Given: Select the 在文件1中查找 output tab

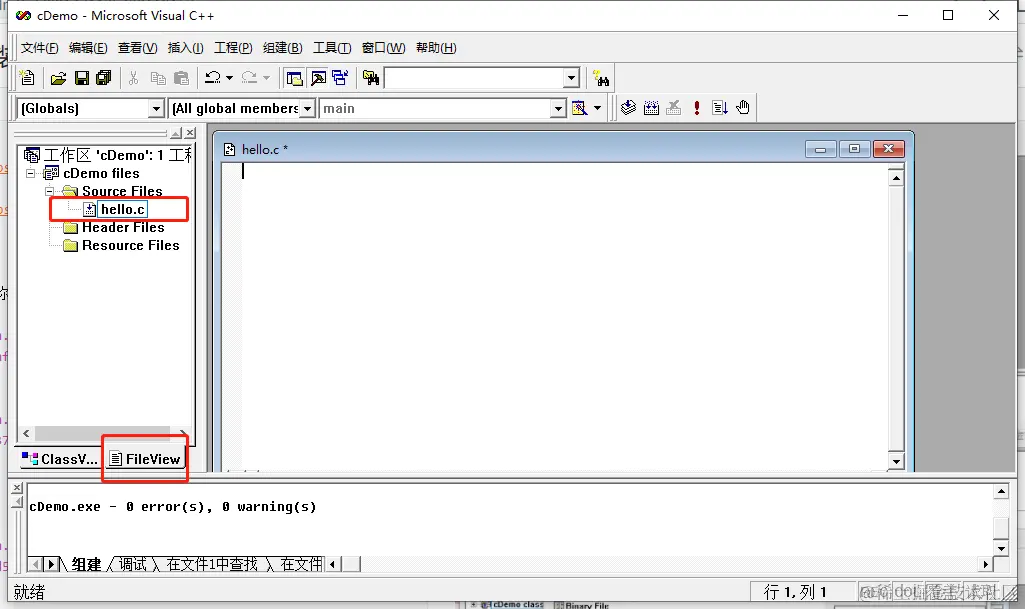Looking at the screenshot, I should pyautogui.click(x=212, y=564).
